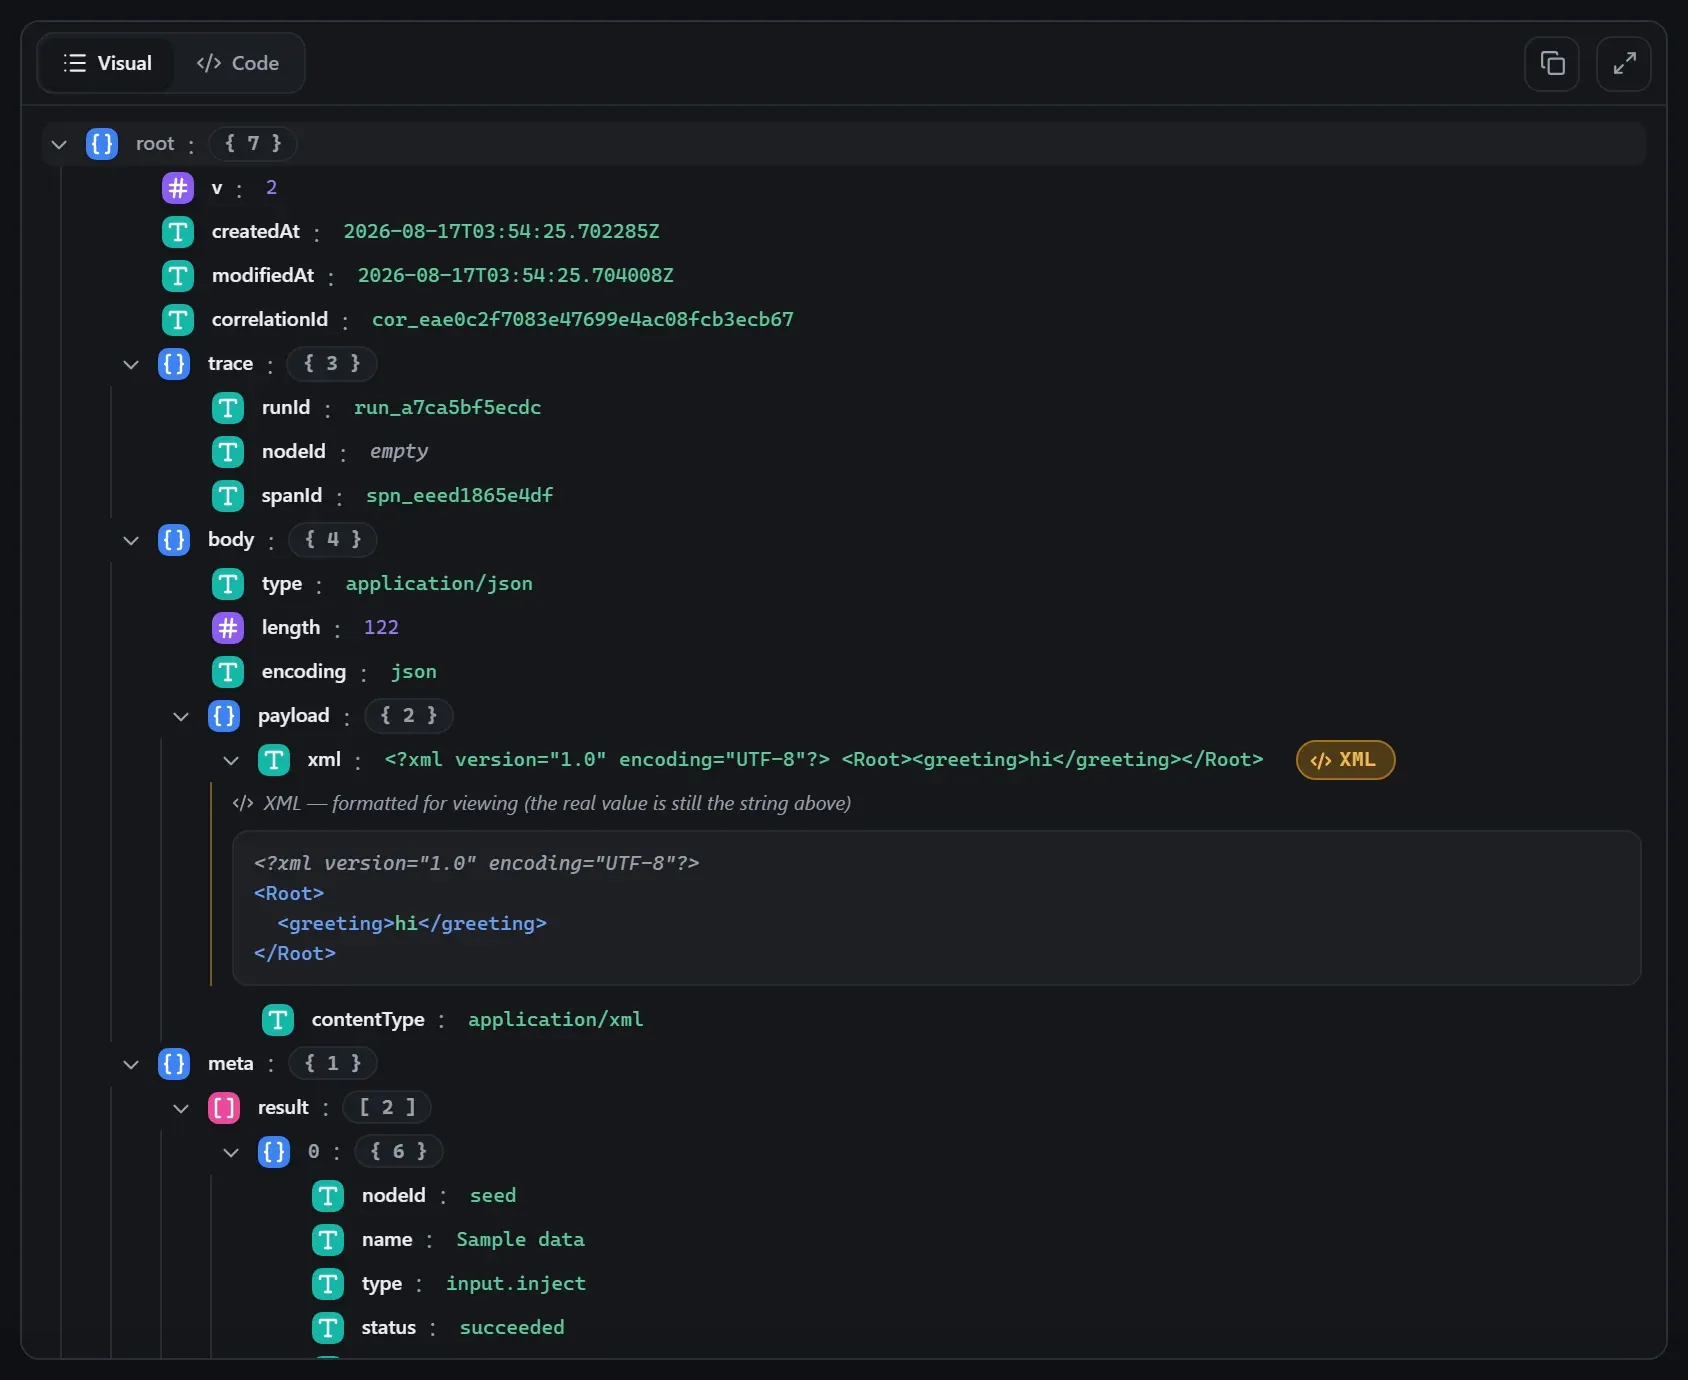Click the number icon beside length

(228, 628)
